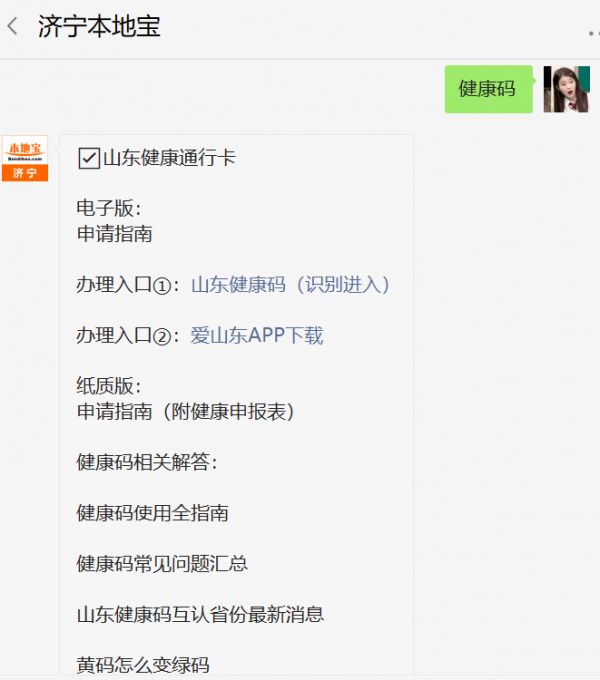Tap 健康码常见问题汇总 entry
Screen dimensions: 600x680
[162, 564]
